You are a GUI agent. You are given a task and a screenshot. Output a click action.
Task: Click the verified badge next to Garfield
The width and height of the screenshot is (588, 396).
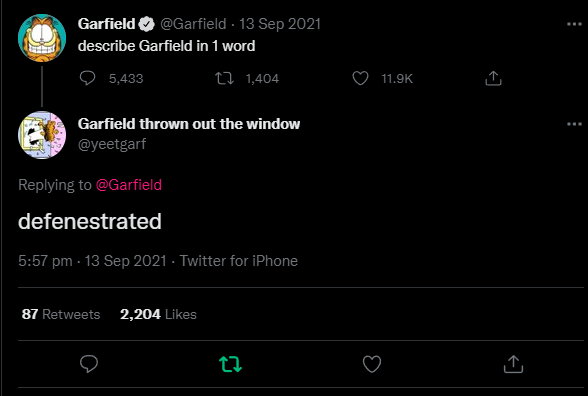coord(146,24)
